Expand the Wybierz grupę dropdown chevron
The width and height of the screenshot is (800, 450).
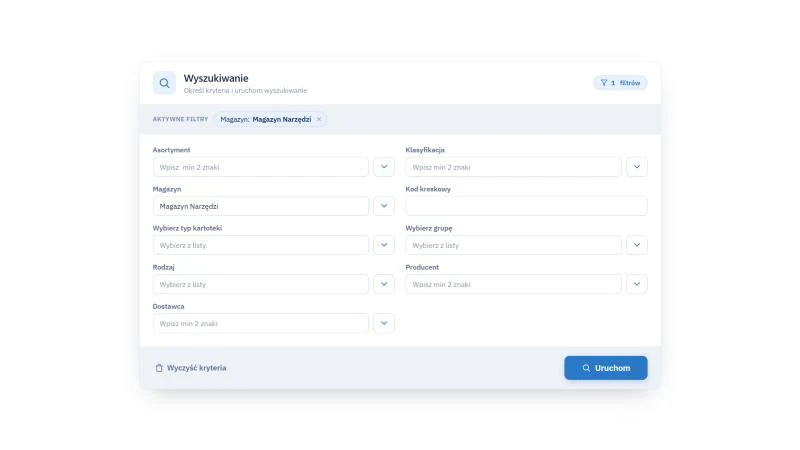637,245
